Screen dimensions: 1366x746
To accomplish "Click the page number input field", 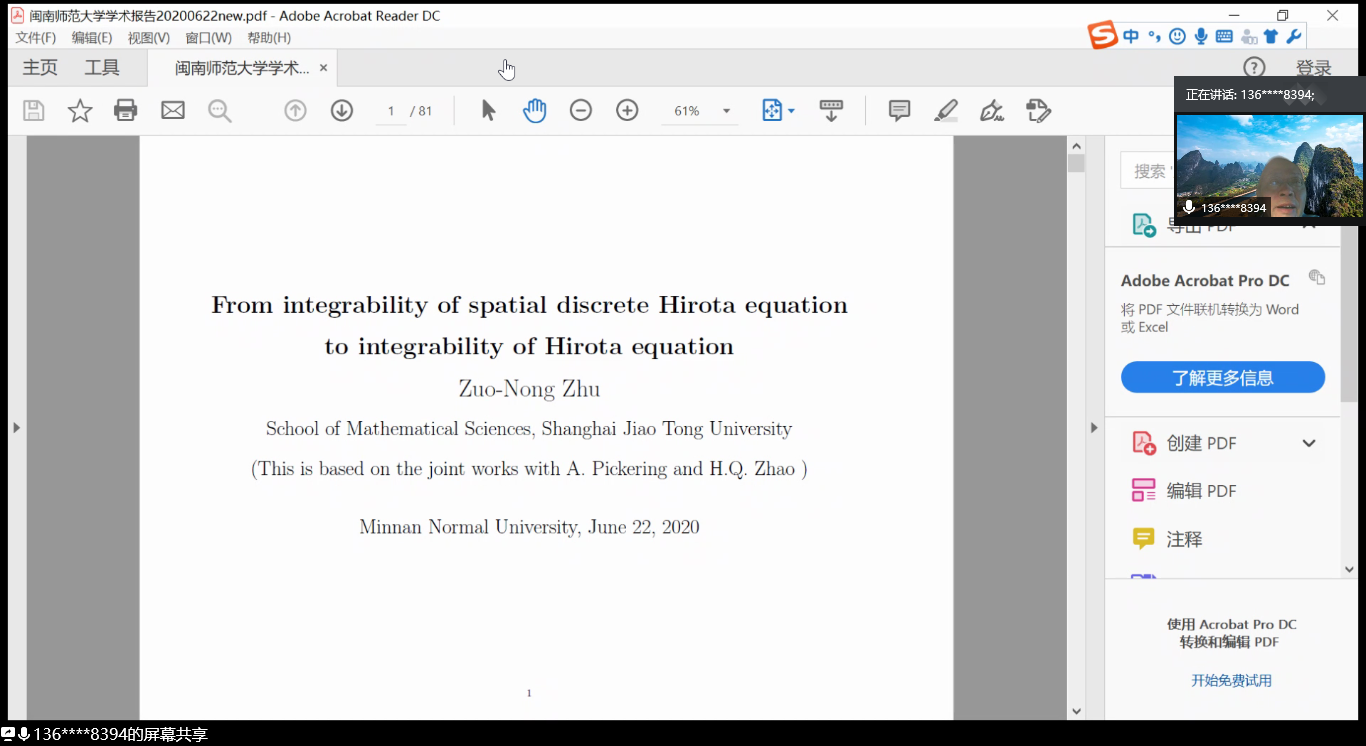I will (x=391, y=111).
